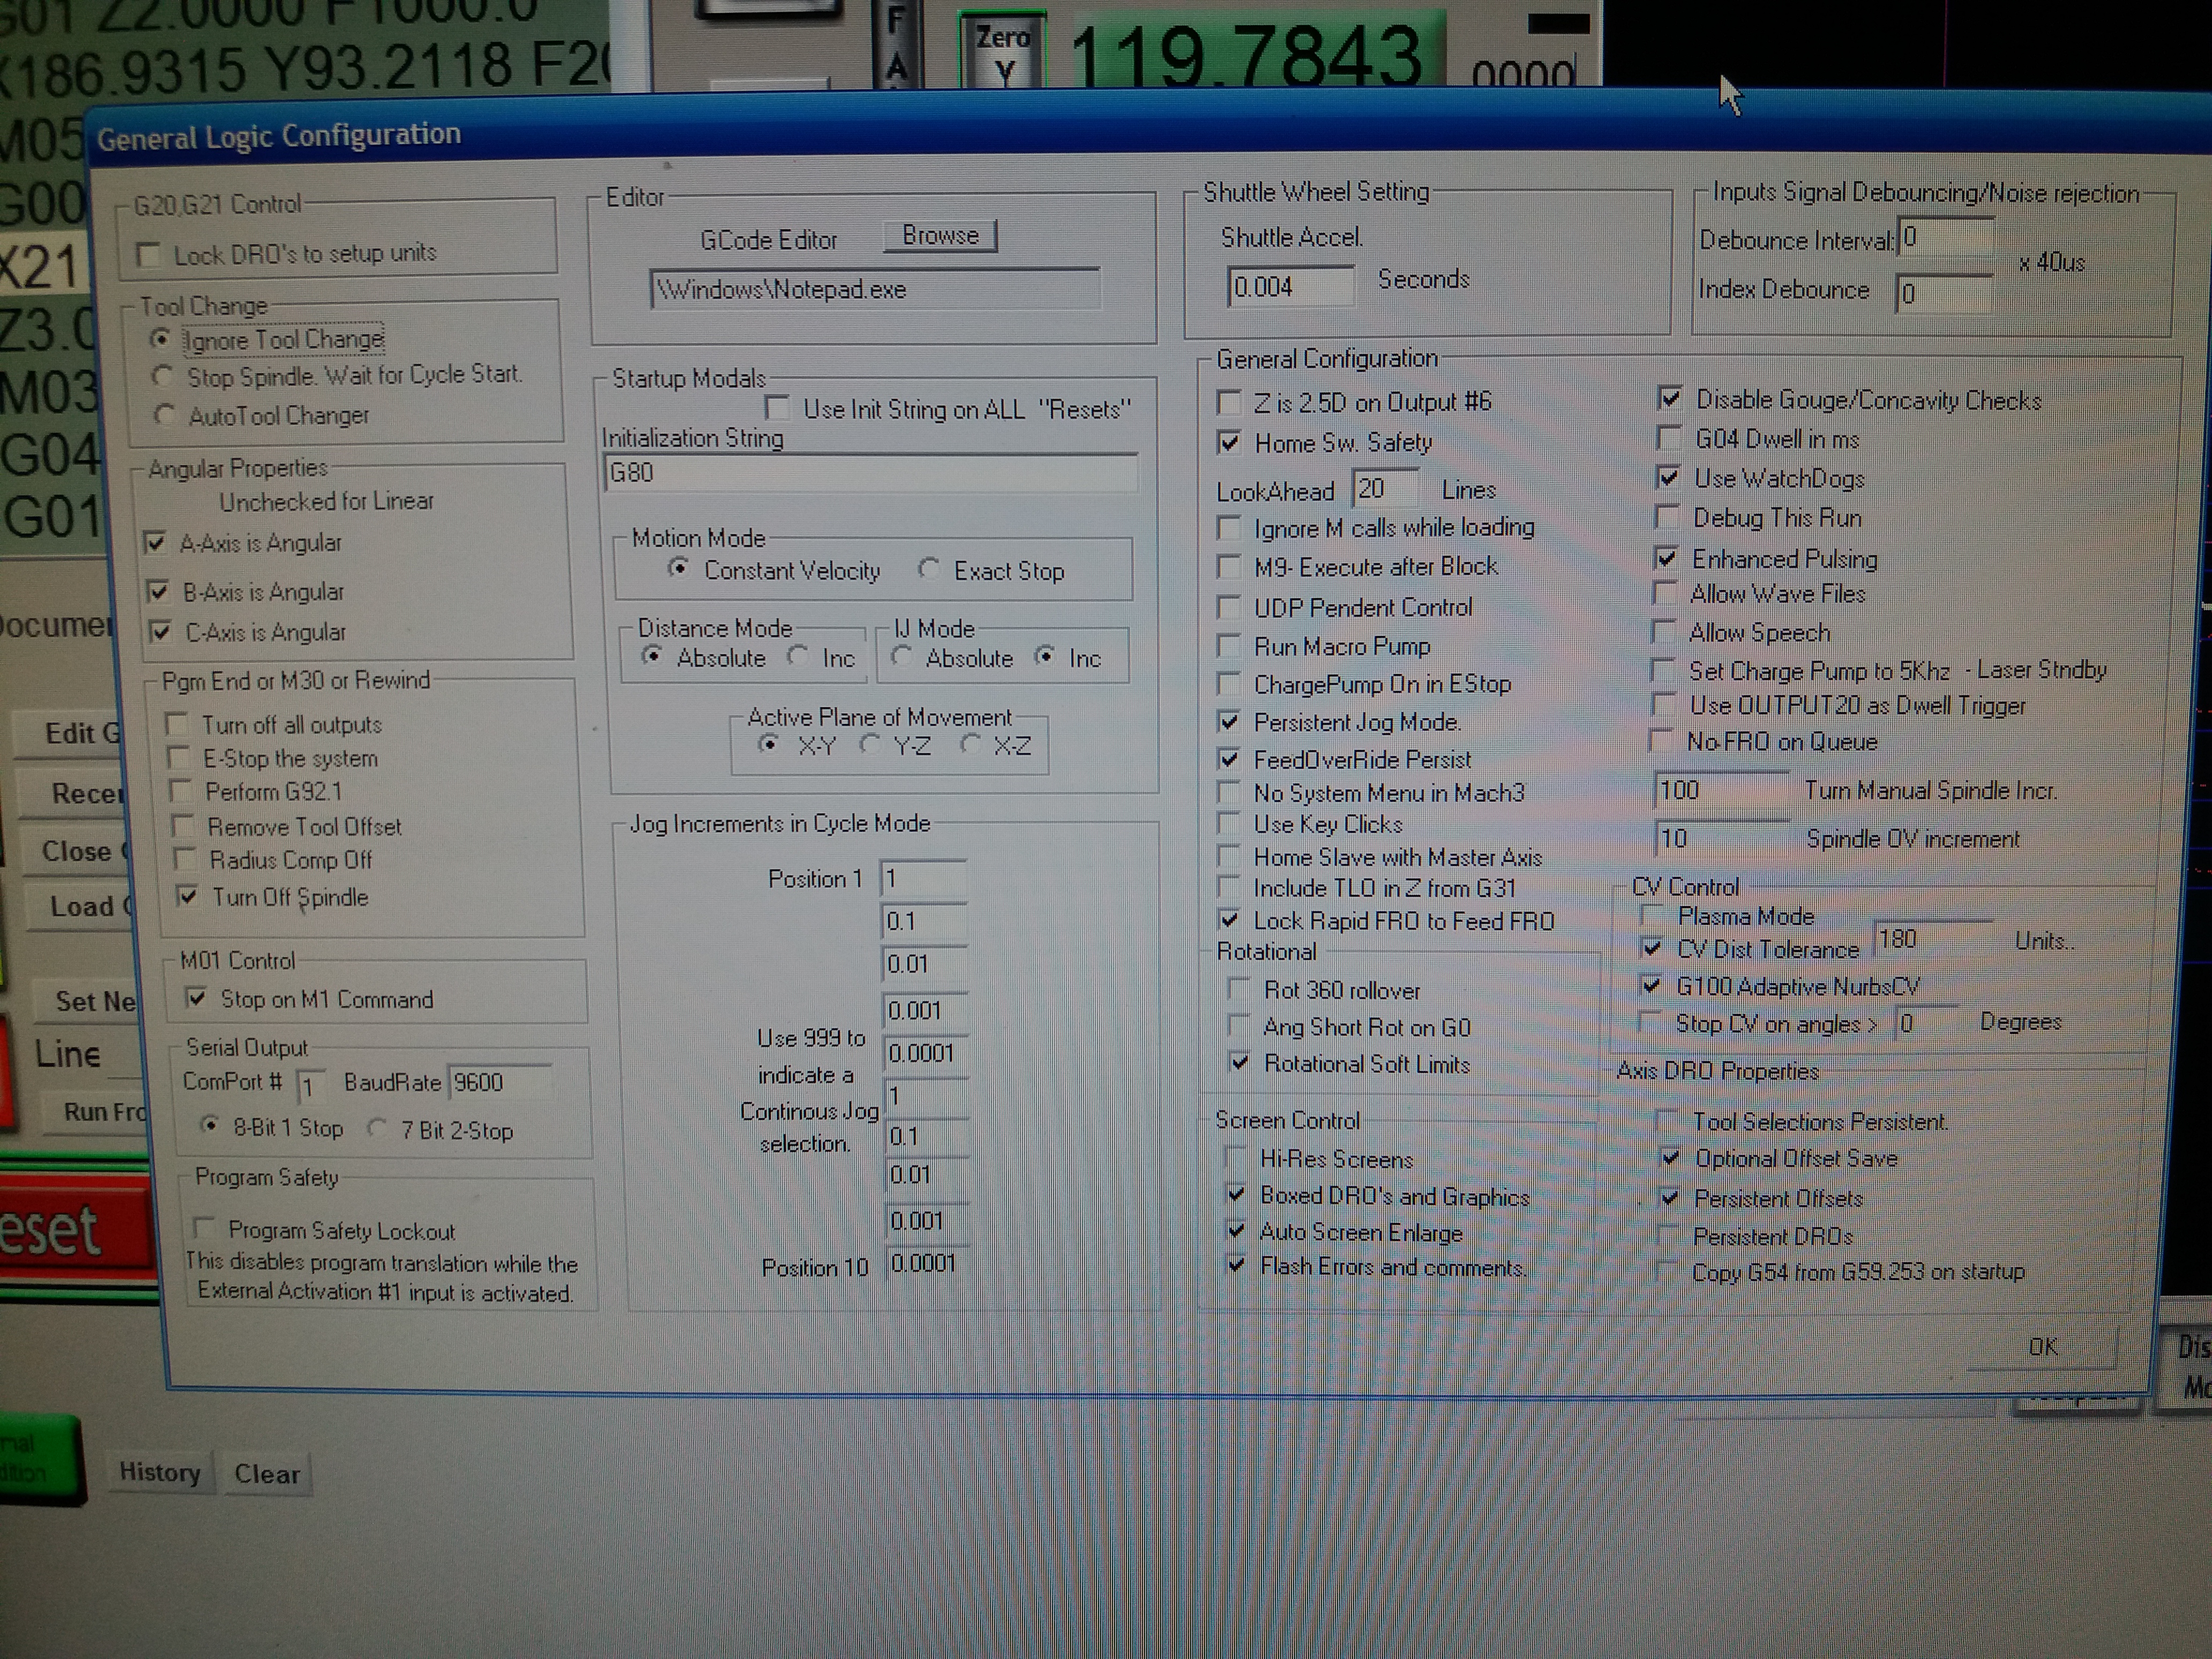Toggle Home Sw. Safety checkbox
Image resolution: width=2212 pixels, height=1659 pixels.
pyautogui.click(x=1229, y=443)
